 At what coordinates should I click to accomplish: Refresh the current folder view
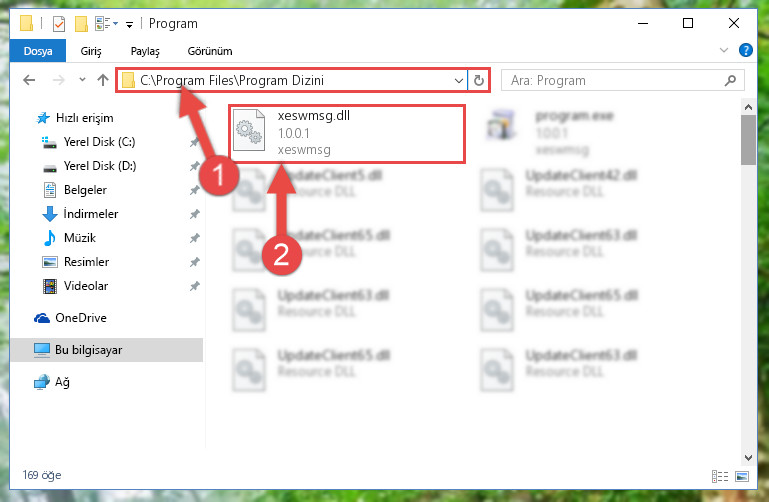coord(479,80)
